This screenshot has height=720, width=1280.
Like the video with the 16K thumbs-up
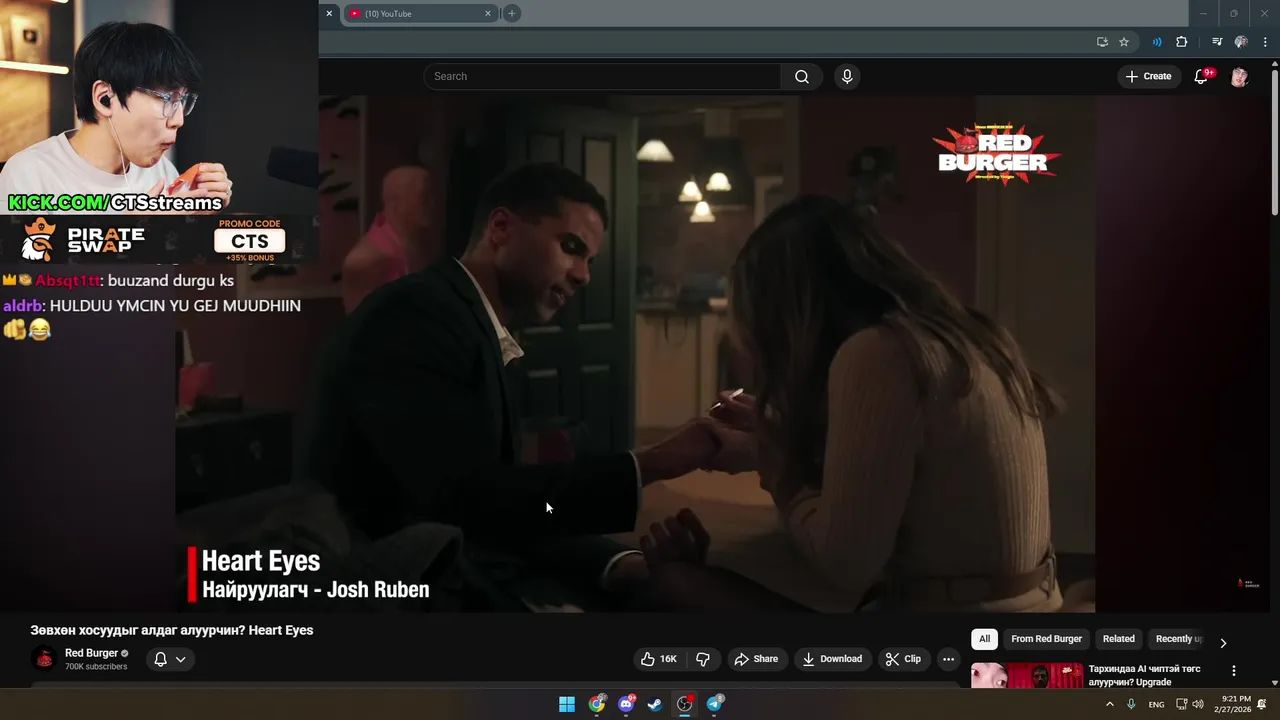click(659, 659)
